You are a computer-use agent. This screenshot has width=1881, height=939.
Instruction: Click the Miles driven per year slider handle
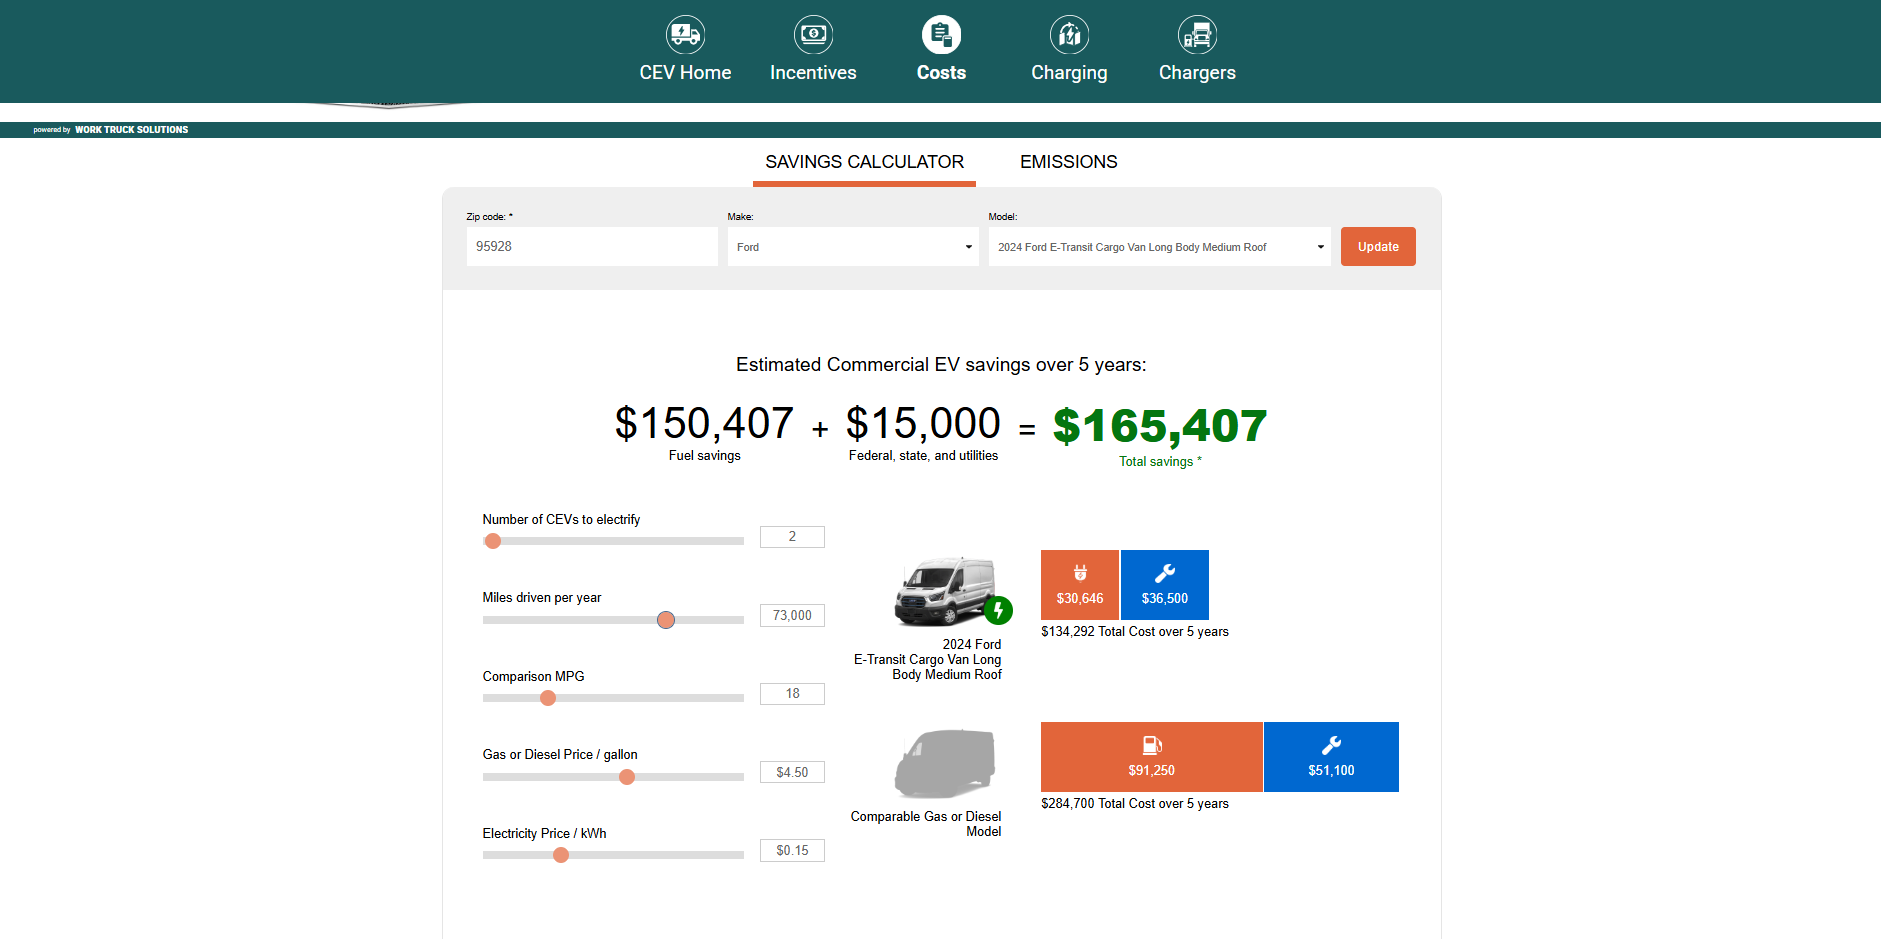pyautogui.click(x=666, y=620)
